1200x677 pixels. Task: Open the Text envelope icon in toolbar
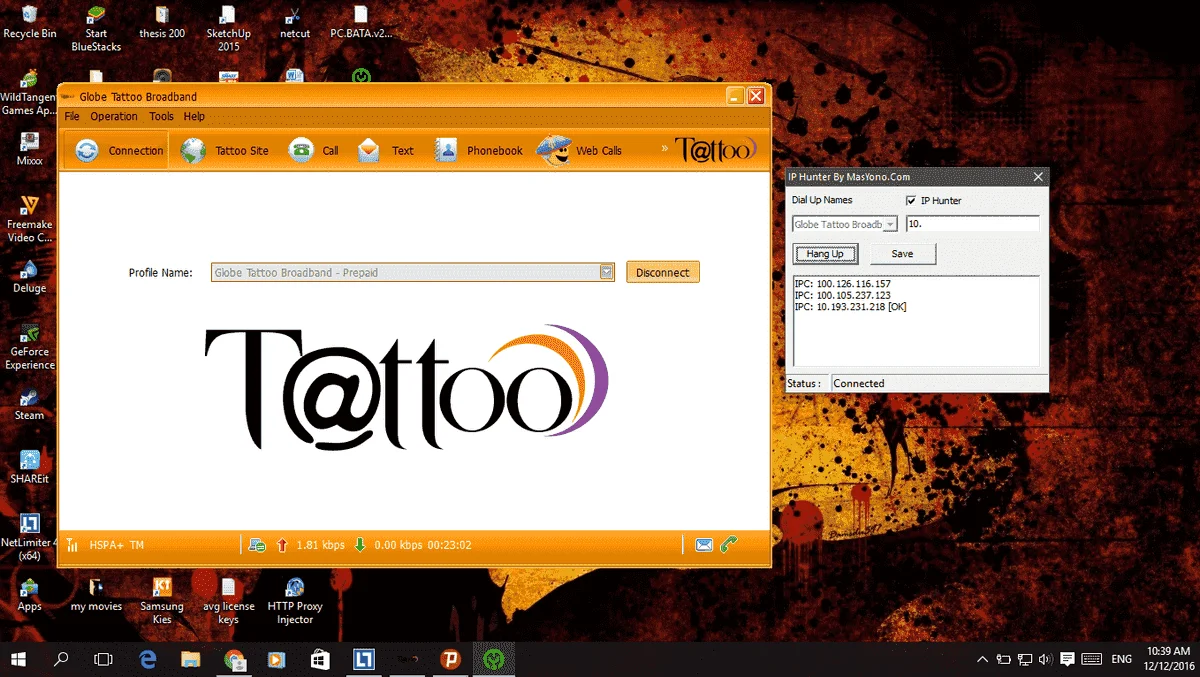(369, 151)
